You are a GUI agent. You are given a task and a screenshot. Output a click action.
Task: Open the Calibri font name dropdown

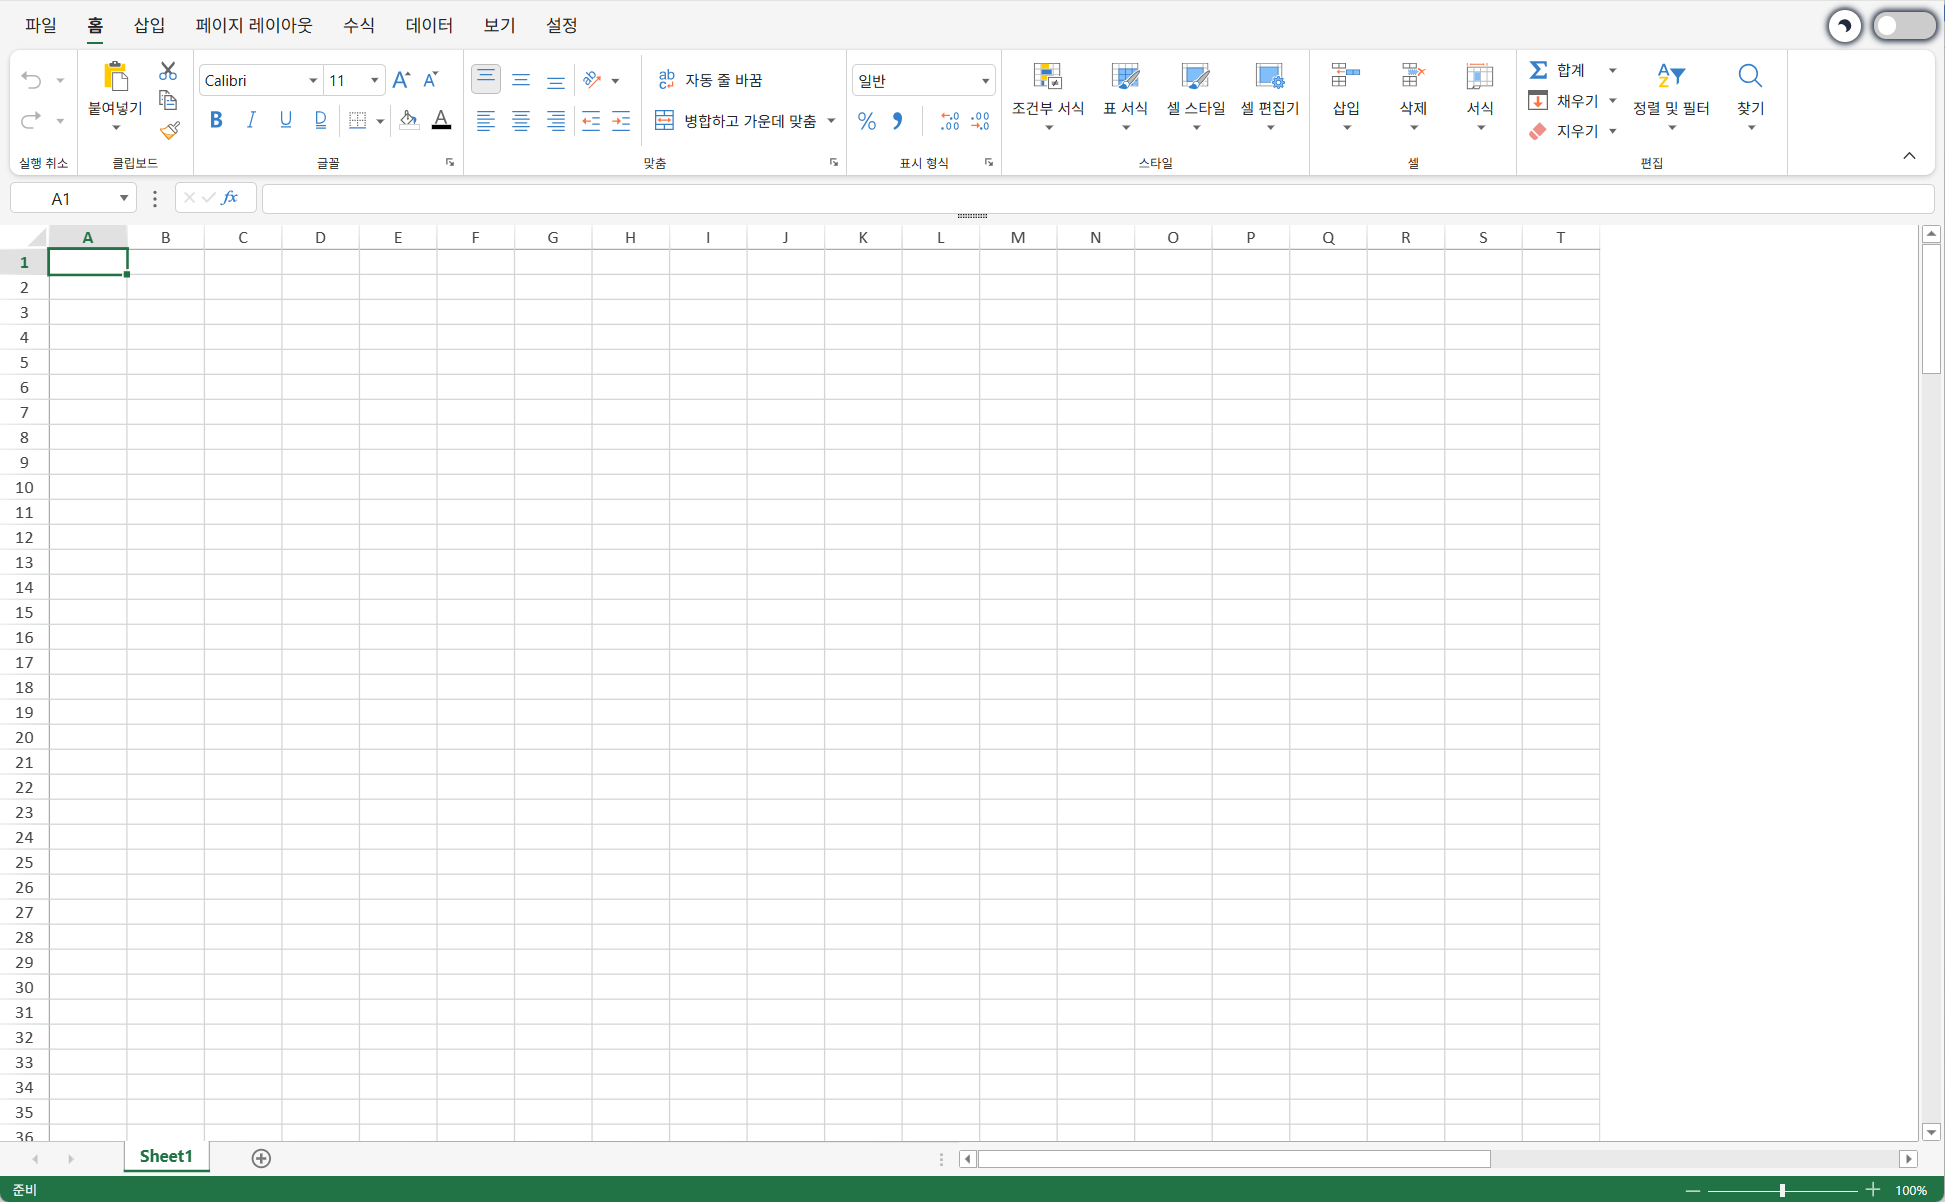coord(312,80)
